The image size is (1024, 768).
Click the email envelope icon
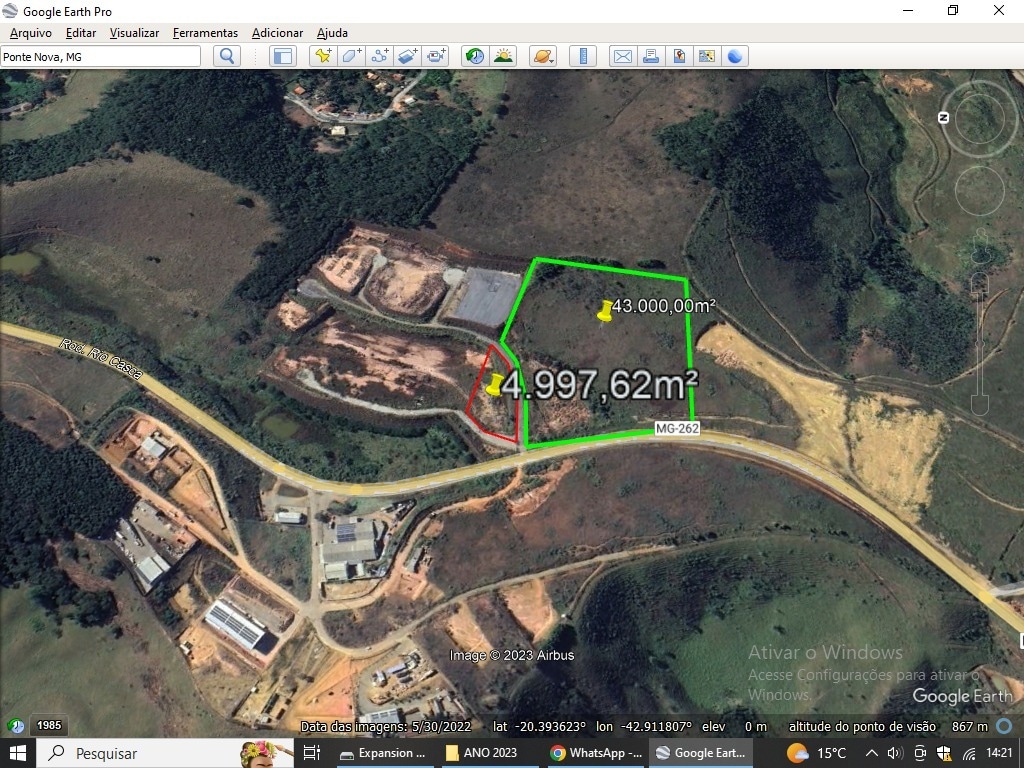tap(622, 56)
